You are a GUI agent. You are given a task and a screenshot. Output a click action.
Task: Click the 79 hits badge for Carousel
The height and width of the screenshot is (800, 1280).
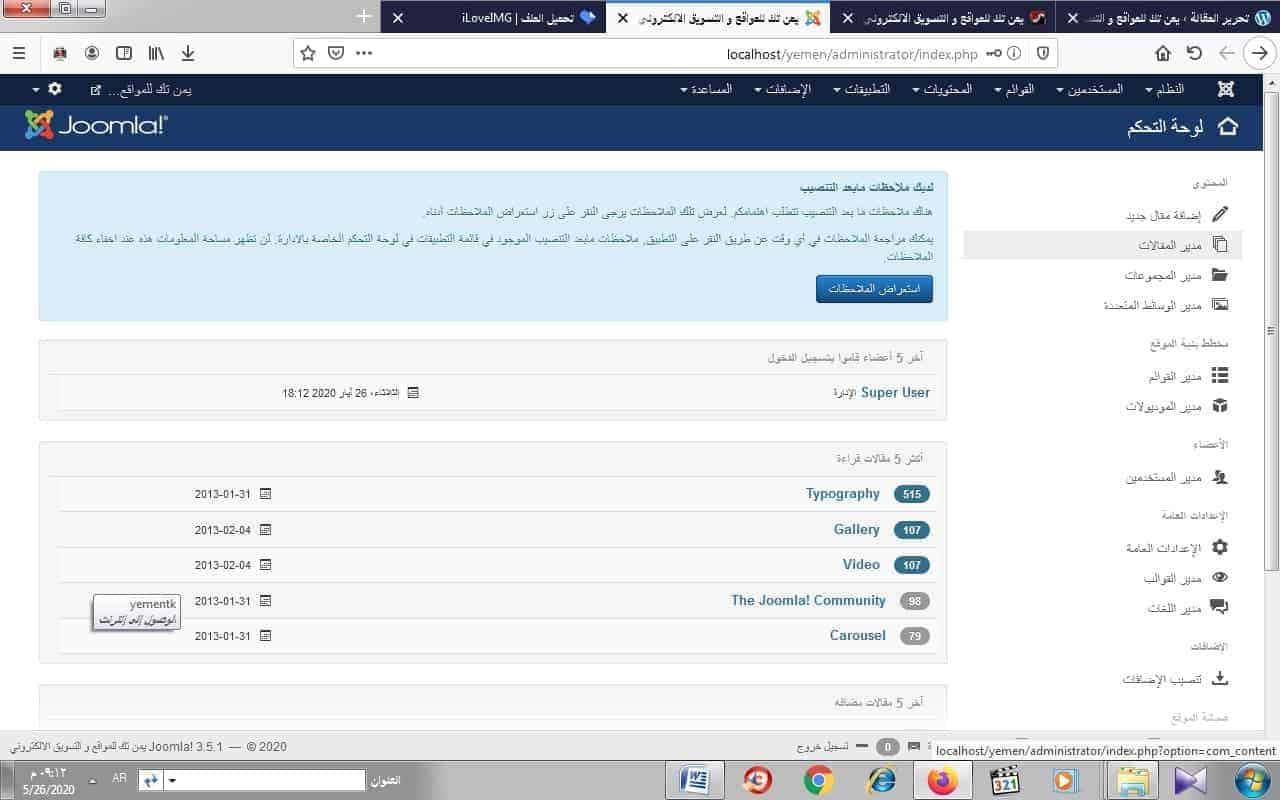(x=915, y=636)
